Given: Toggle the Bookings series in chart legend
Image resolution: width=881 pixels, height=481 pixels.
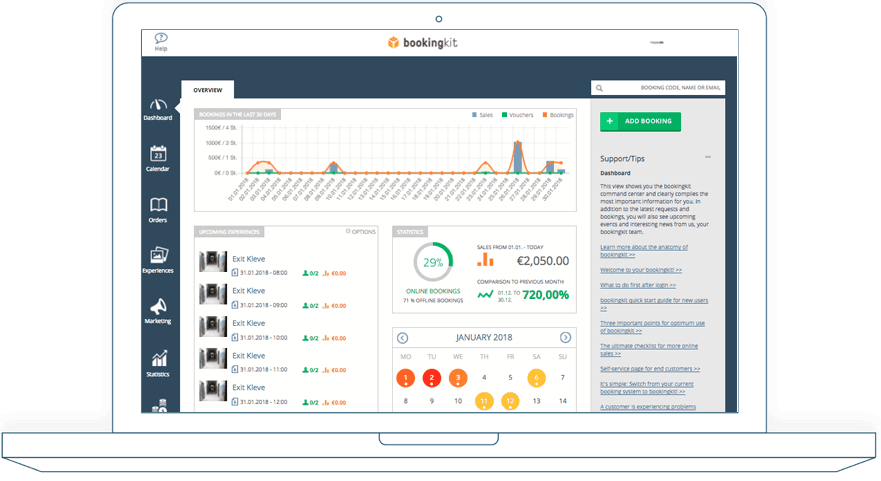Looking at the screenshot, I should tap(558, 115).
